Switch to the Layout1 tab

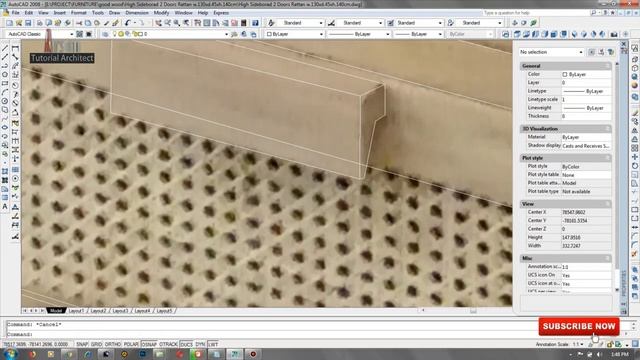click(x=76, y=311)
